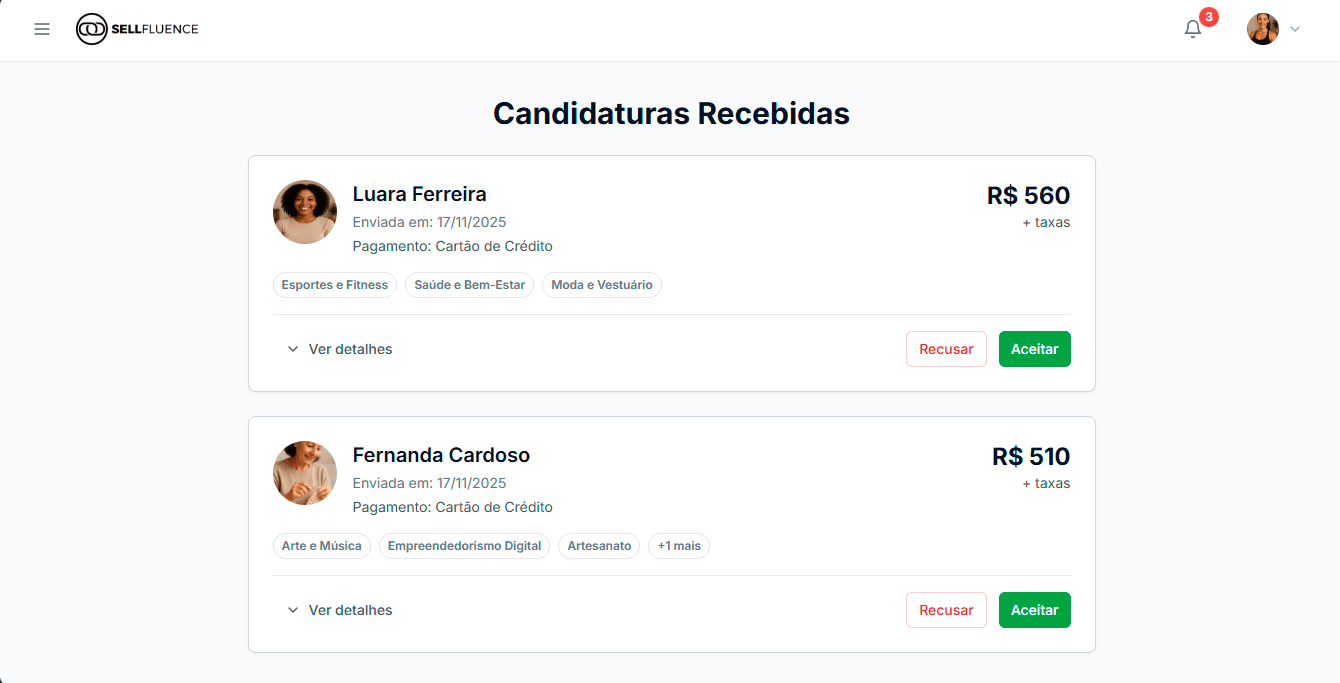Expand Ver detalhes for Fernanda Cardoso

(340, 610)
